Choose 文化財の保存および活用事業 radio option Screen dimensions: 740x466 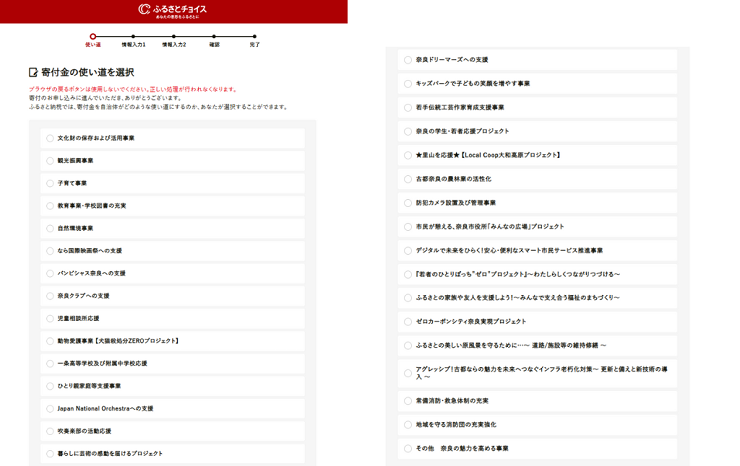(x=50, y=138)
